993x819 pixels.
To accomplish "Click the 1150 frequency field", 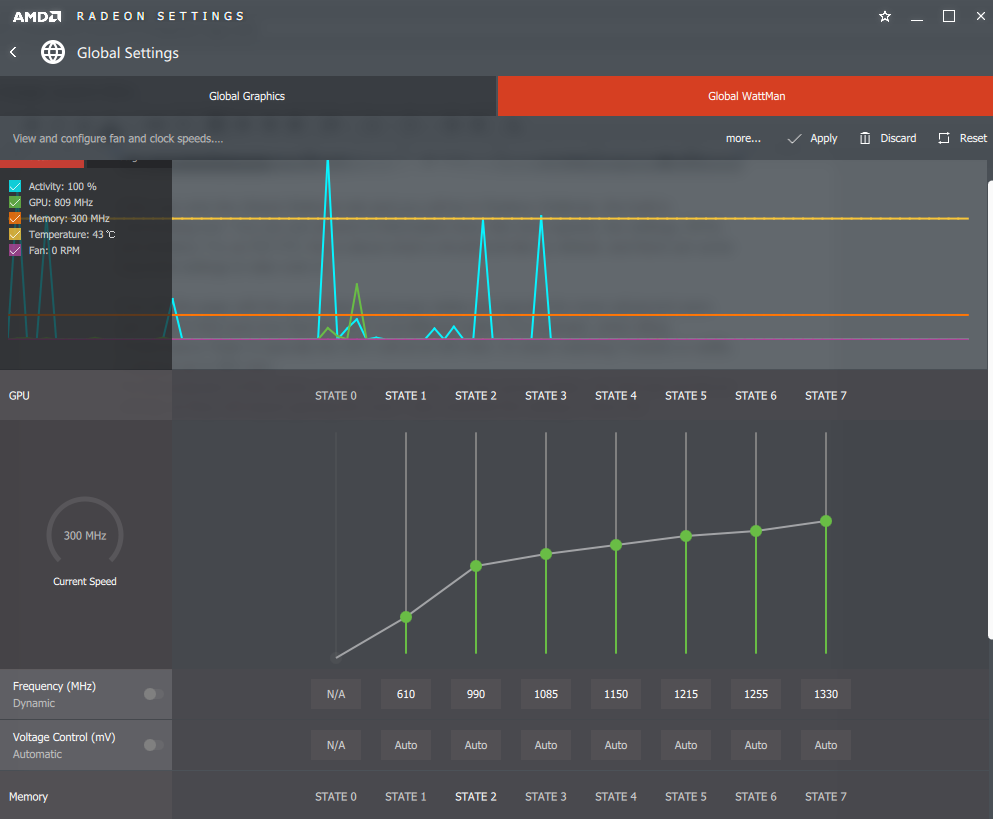I will [x=616, y=694].
